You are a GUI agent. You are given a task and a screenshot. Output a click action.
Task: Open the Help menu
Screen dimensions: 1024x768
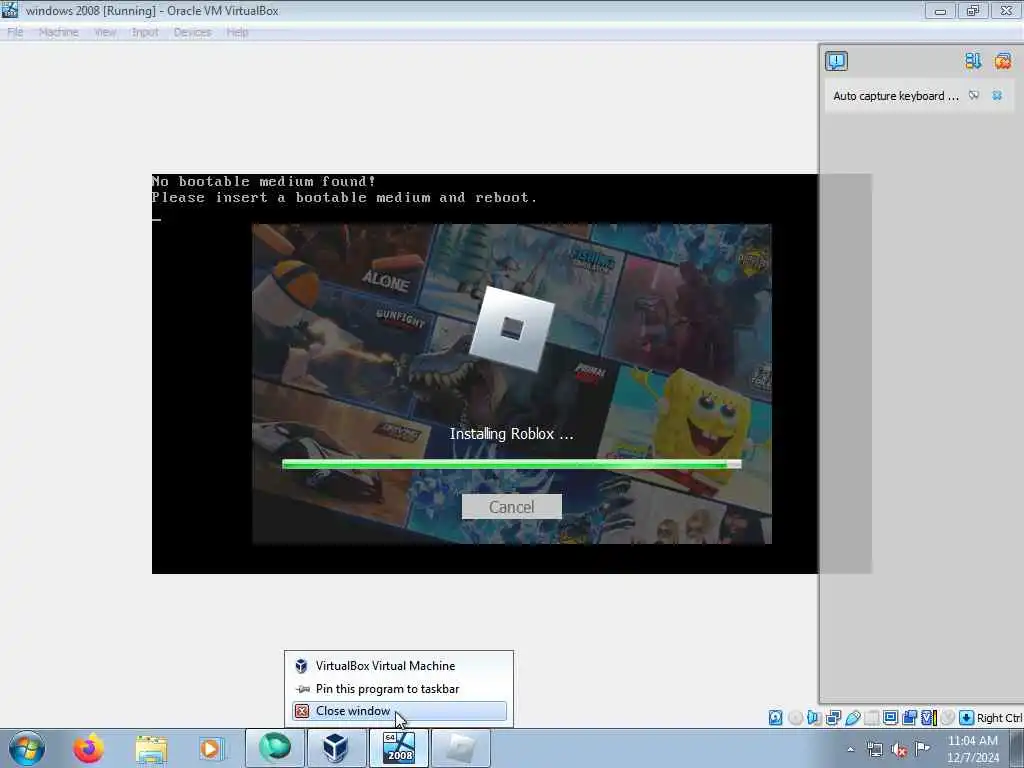pyautogui.click(x=237, y=32)
